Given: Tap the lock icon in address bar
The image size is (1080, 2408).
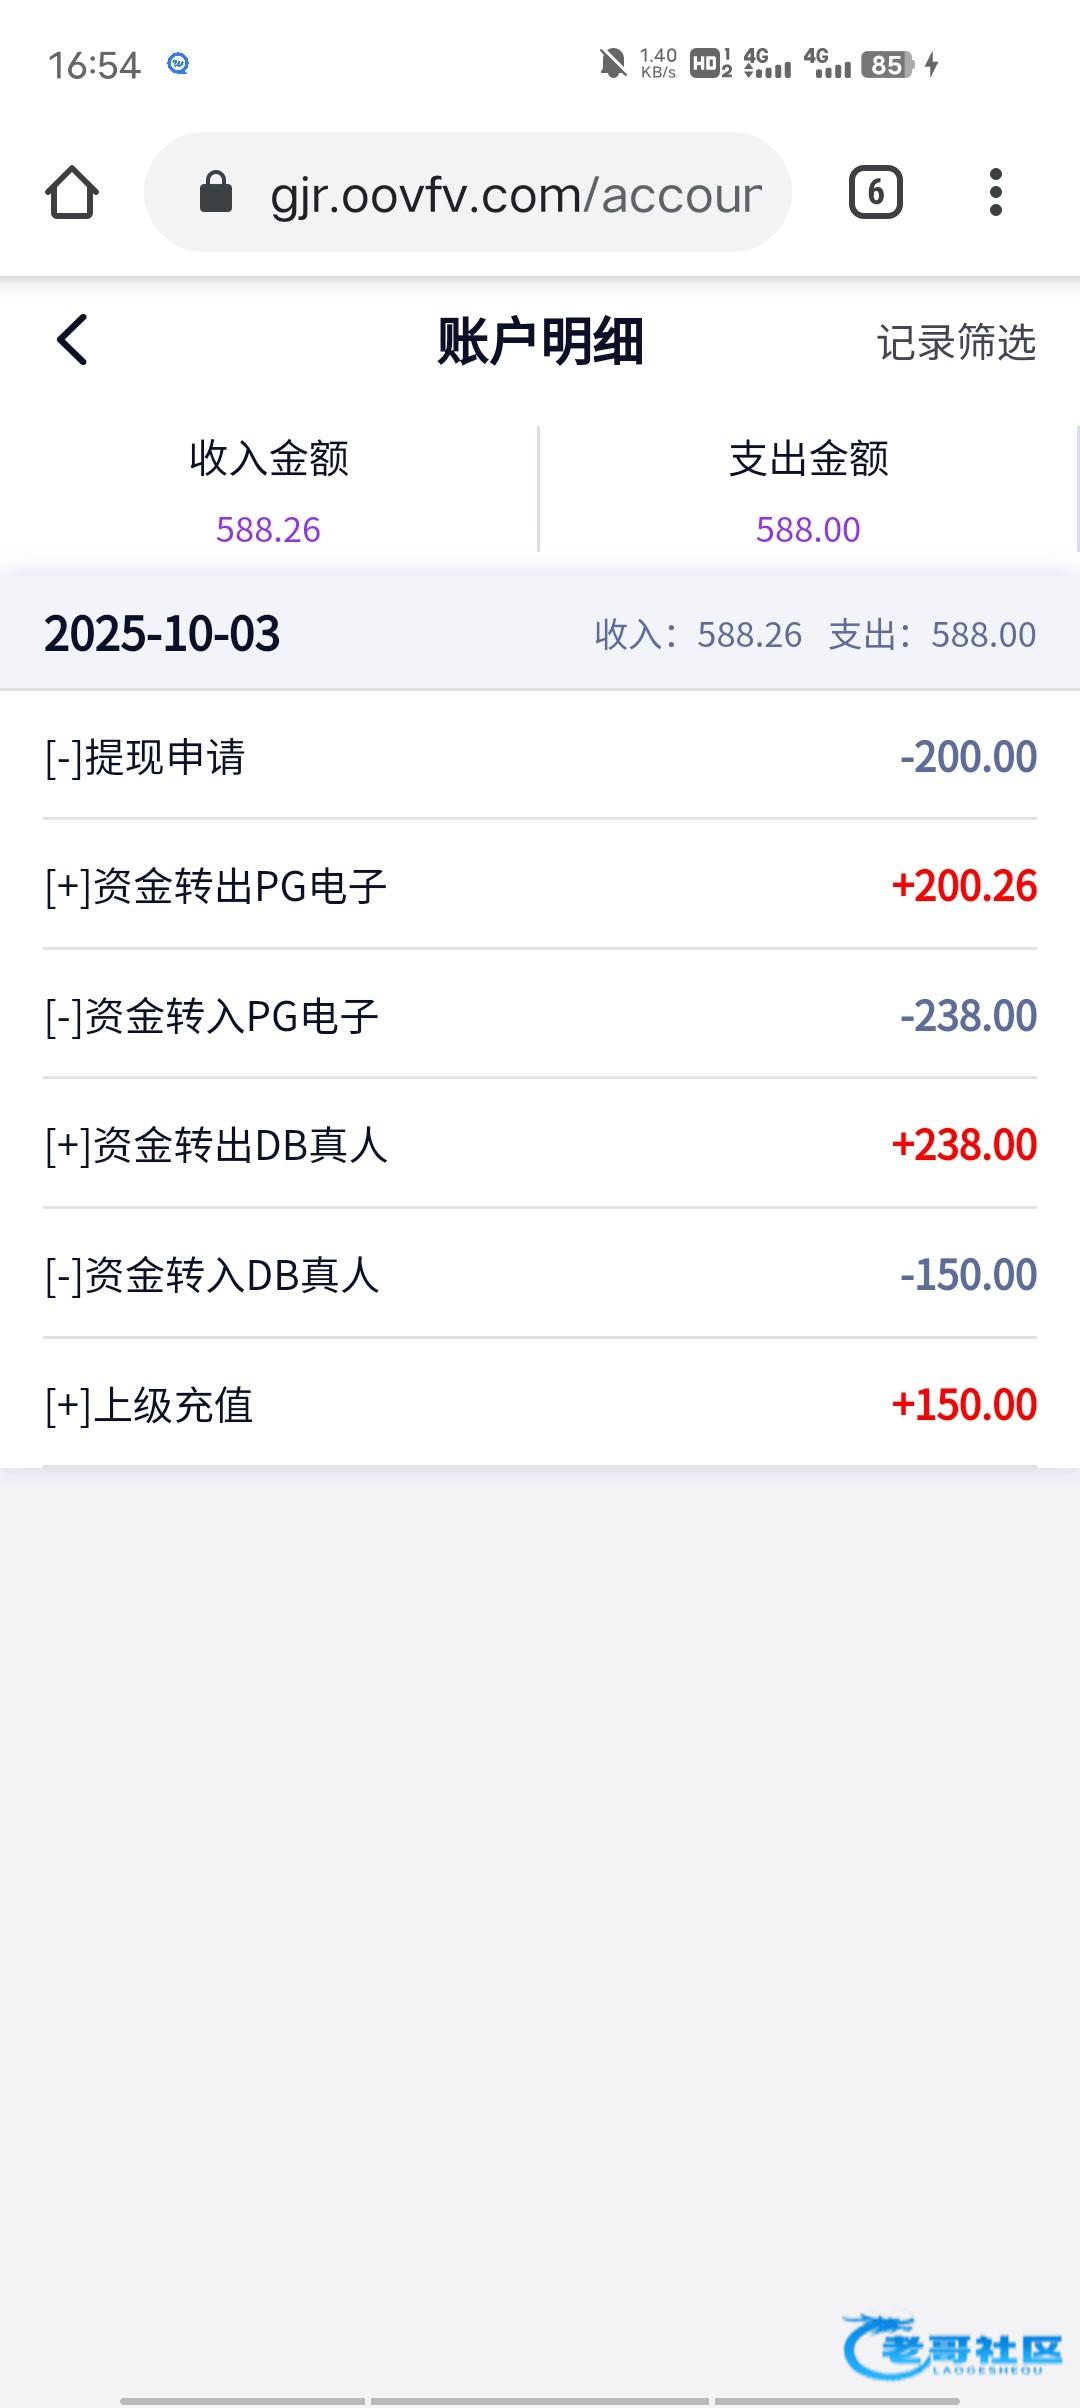Looking at the screenshot, I should pyautogui.click(x=216, y=192).
